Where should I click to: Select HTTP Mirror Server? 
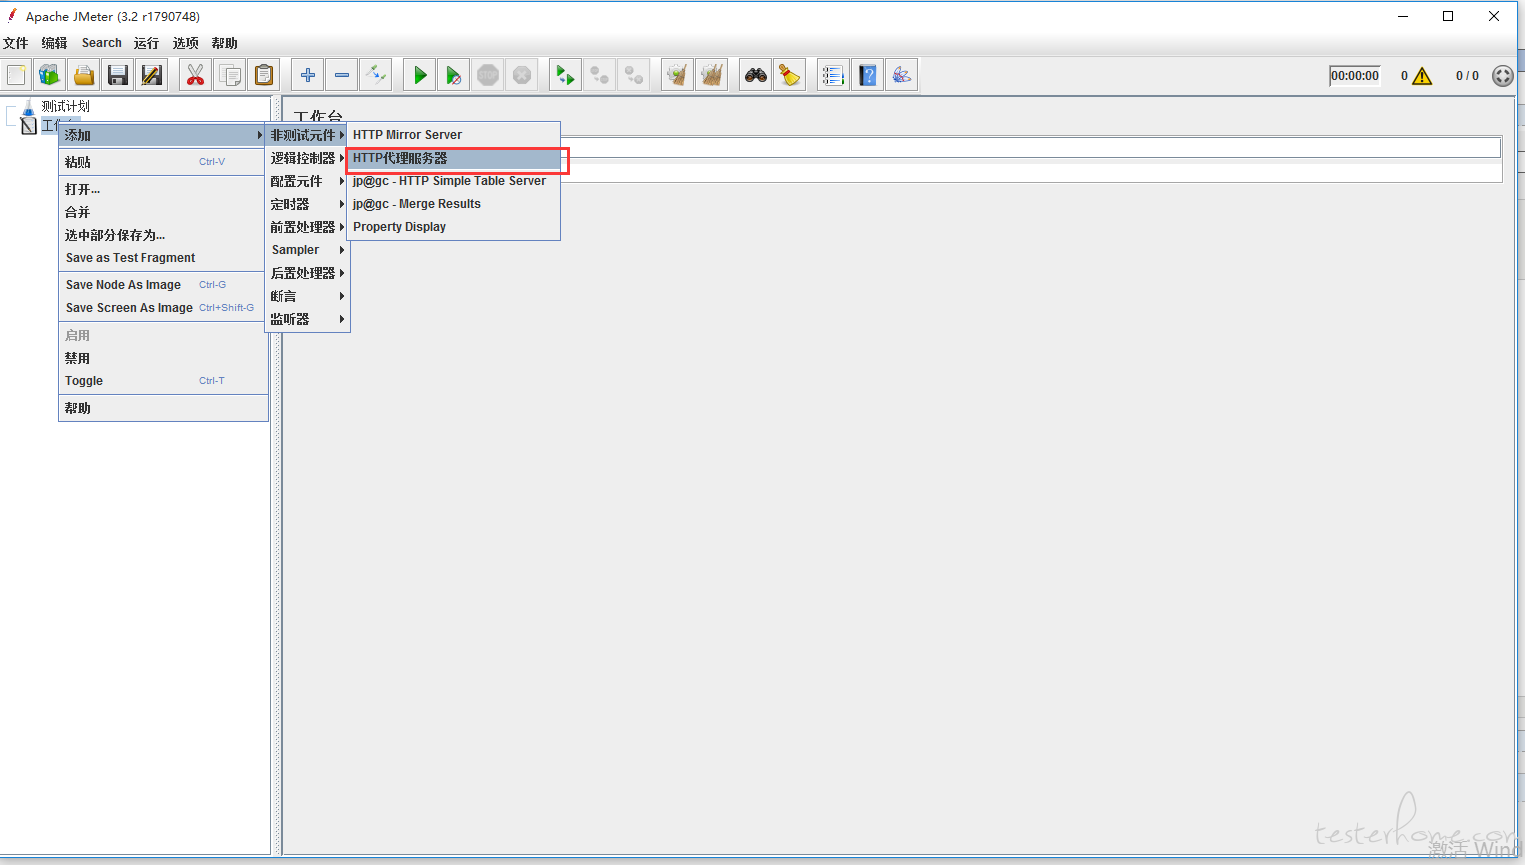click(453, 135)
